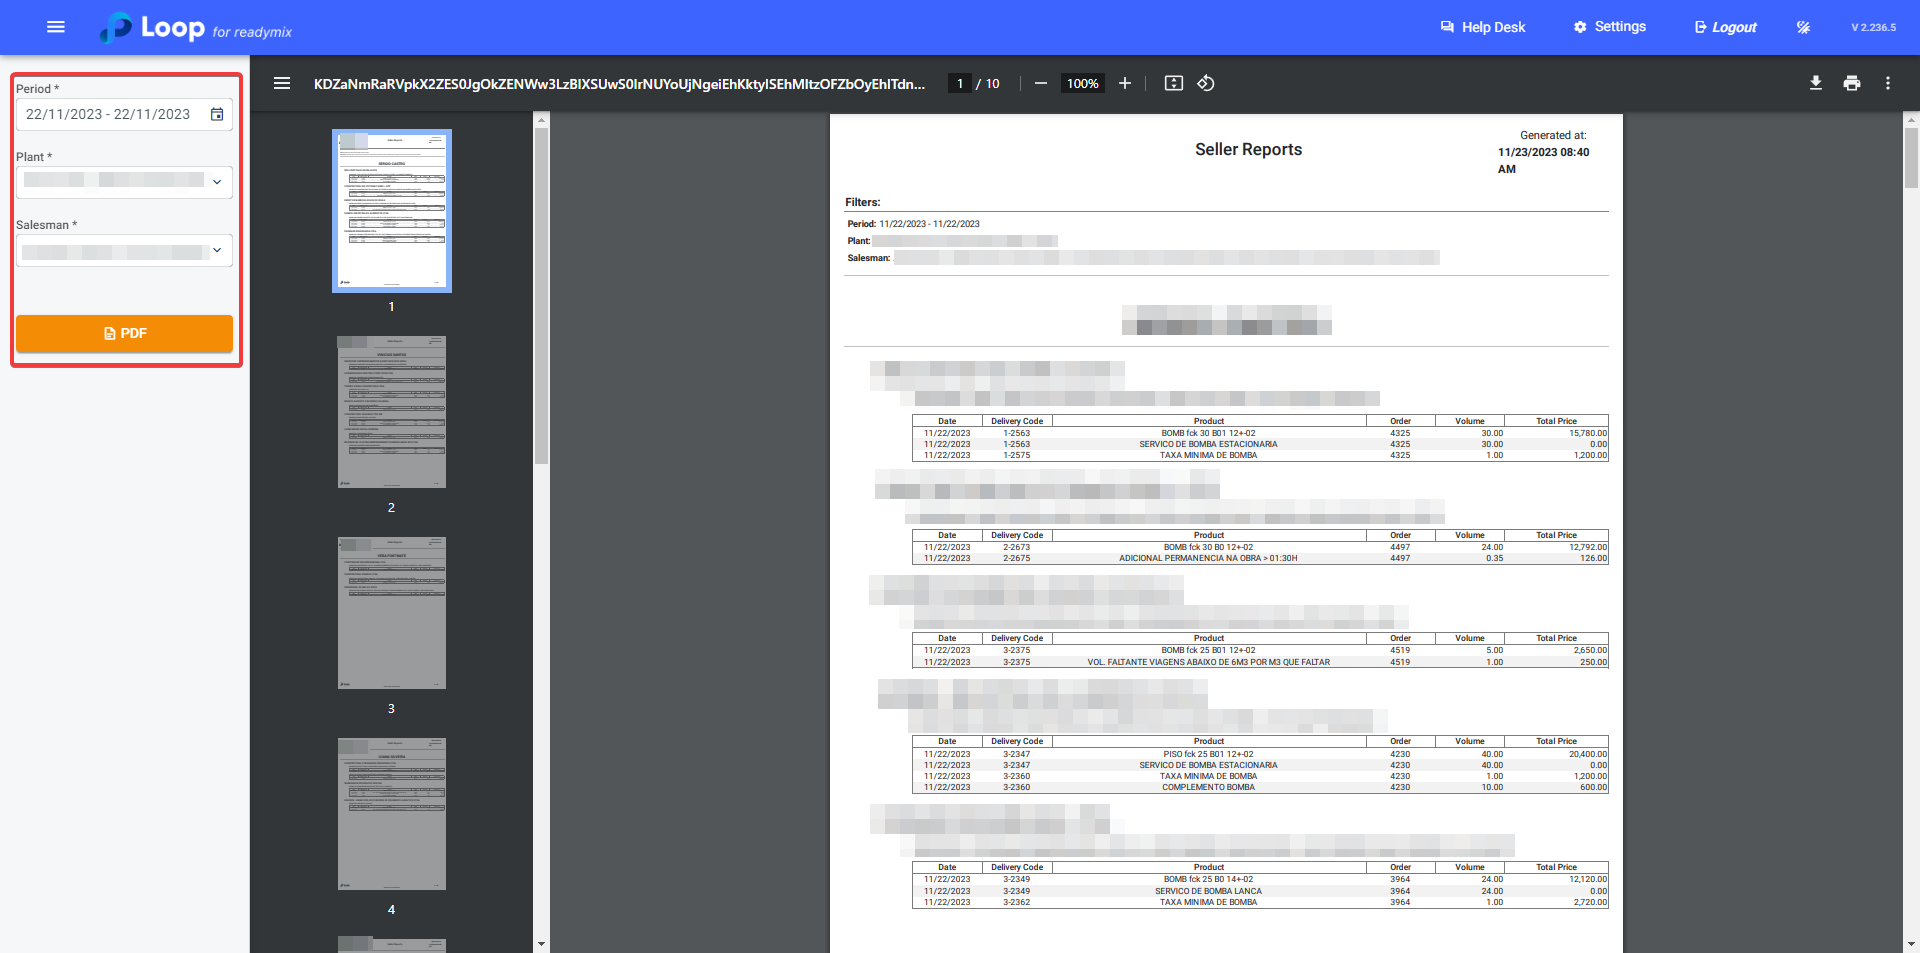Zoom in on the PDF
This screenshot has width=1920, height=953.
point(1125,83)
